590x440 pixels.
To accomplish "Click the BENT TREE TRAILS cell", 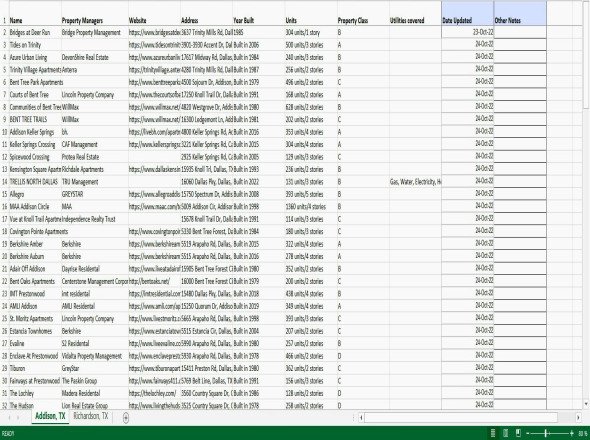I will click(x=35, y=119).
